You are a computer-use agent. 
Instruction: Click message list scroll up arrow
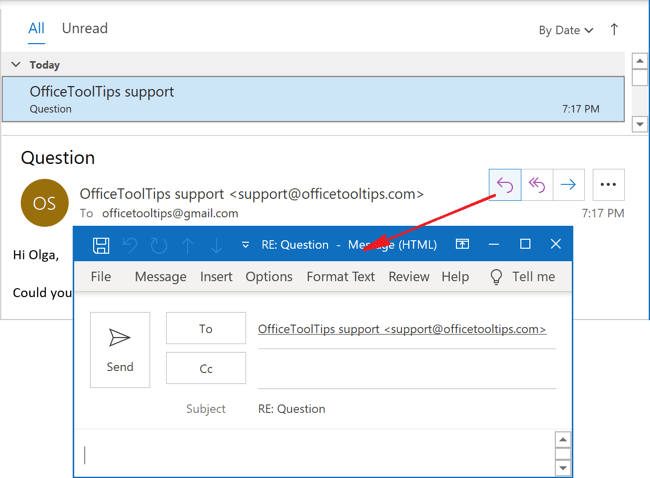coord(640,62)
